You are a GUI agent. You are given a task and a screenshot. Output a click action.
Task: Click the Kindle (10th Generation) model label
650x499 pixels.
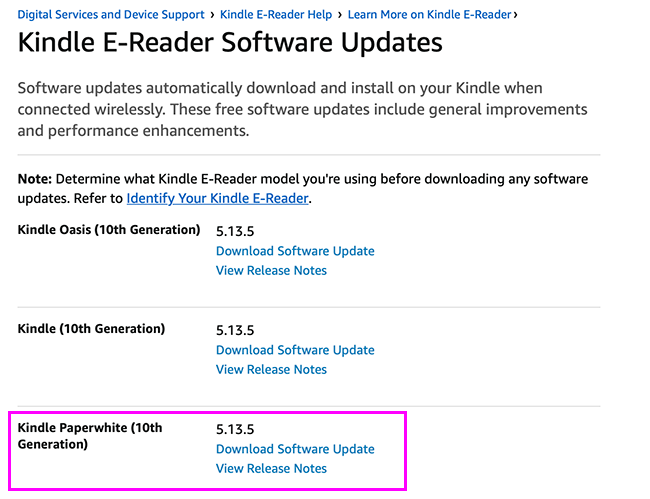(x=91, y=329)
